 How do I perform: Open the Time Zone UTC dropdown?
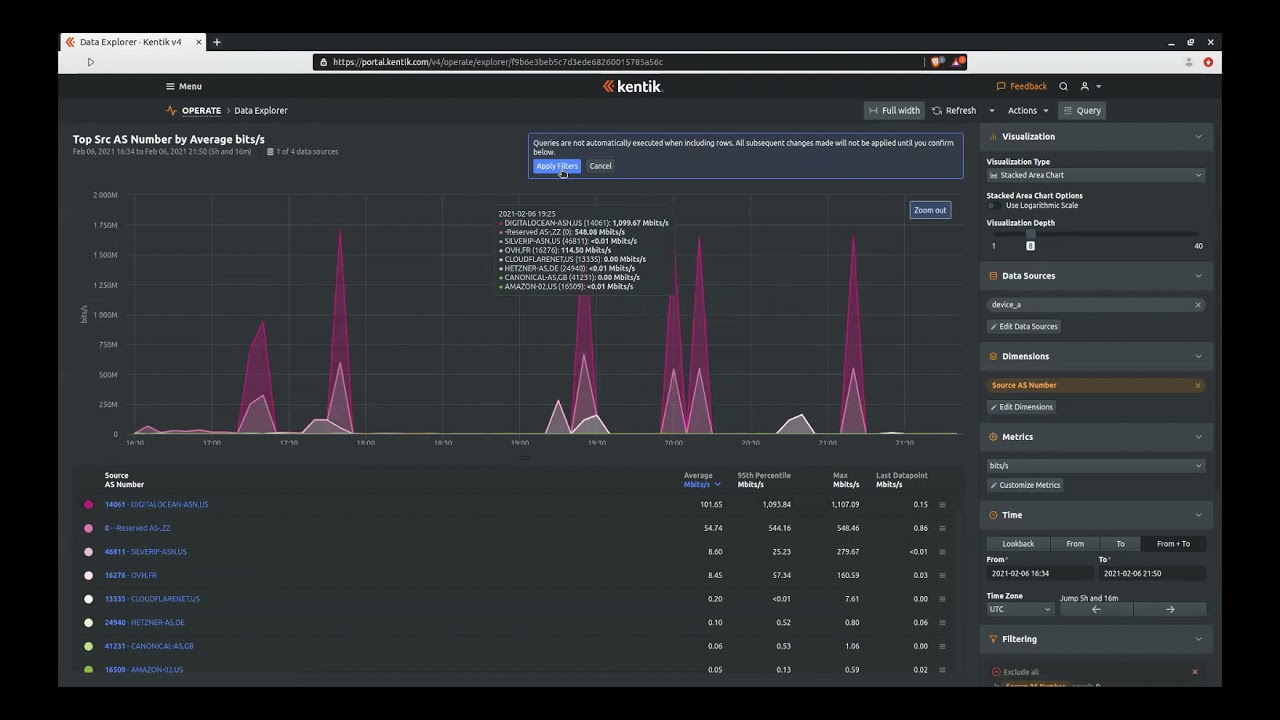1020,609
